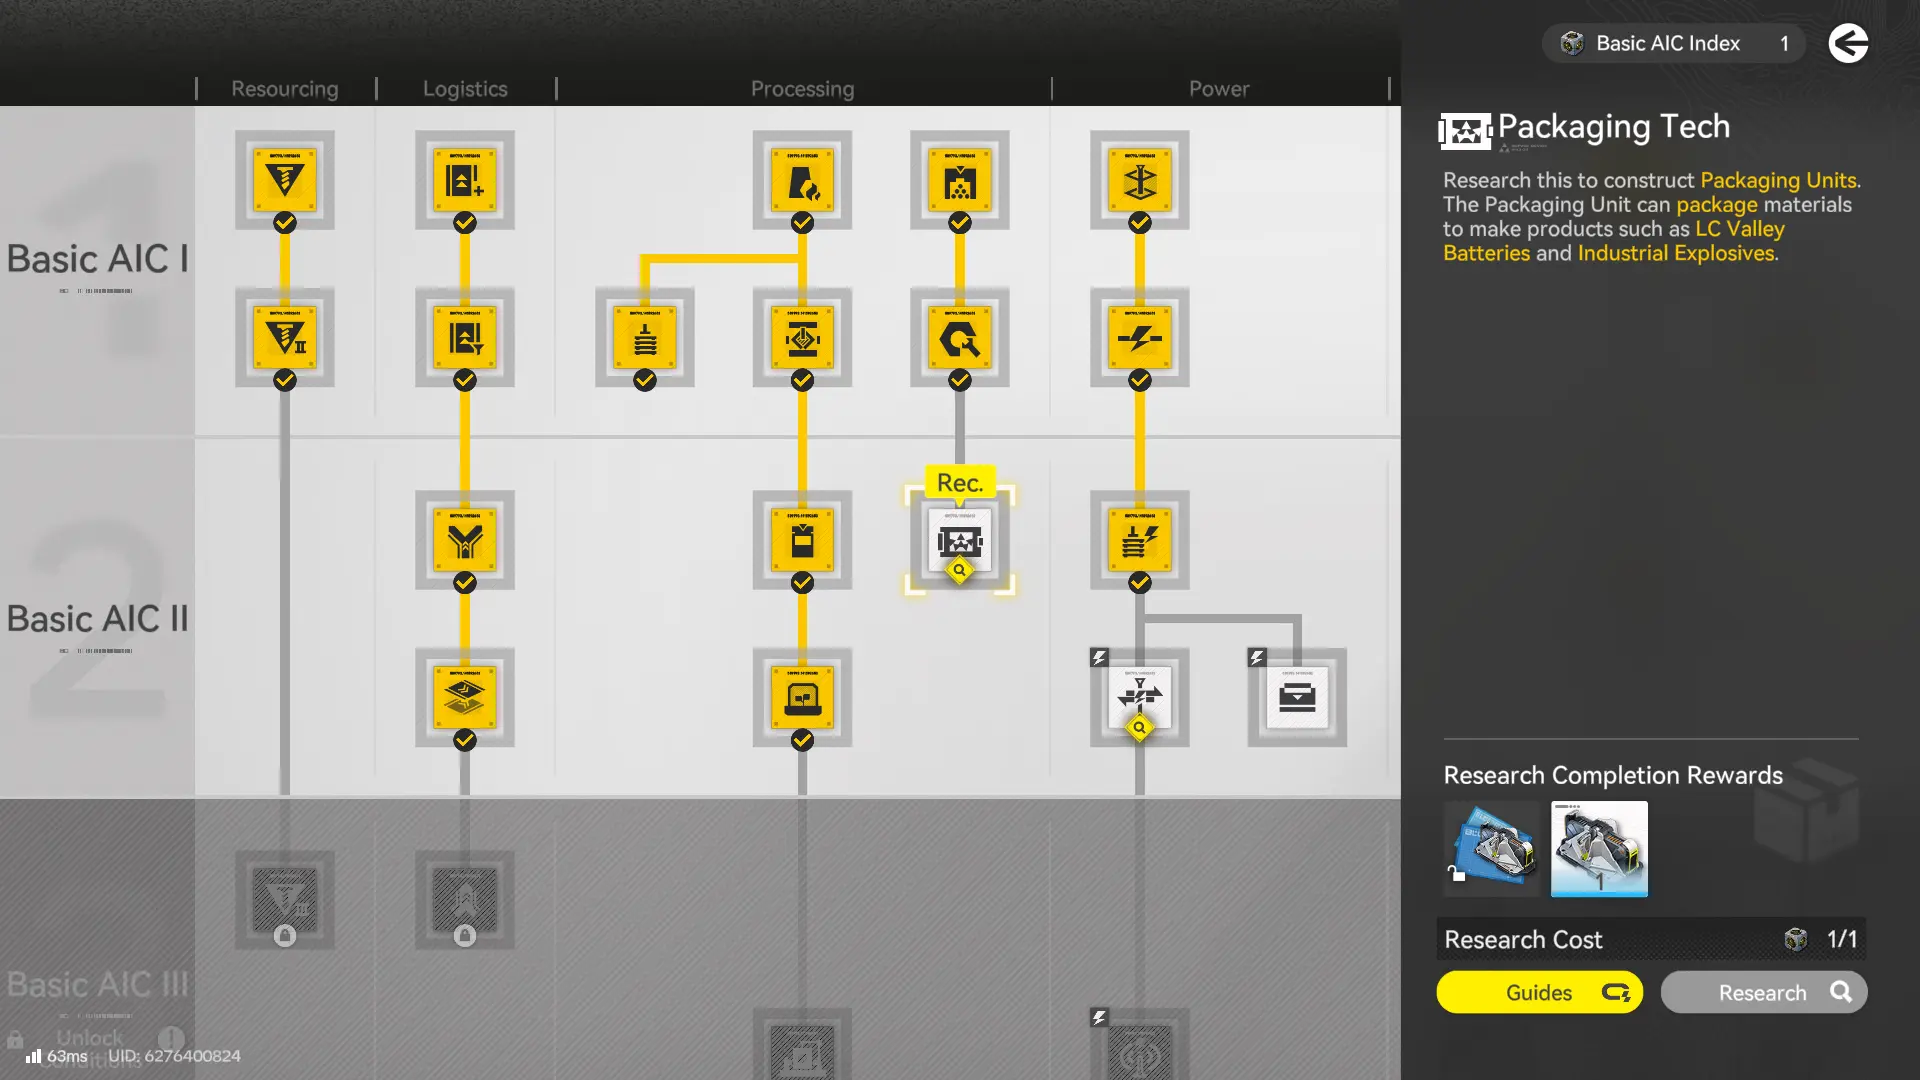Open the blueprint reward thumbnail
Screen dimensions: 1920x1080
point(1492,848)
